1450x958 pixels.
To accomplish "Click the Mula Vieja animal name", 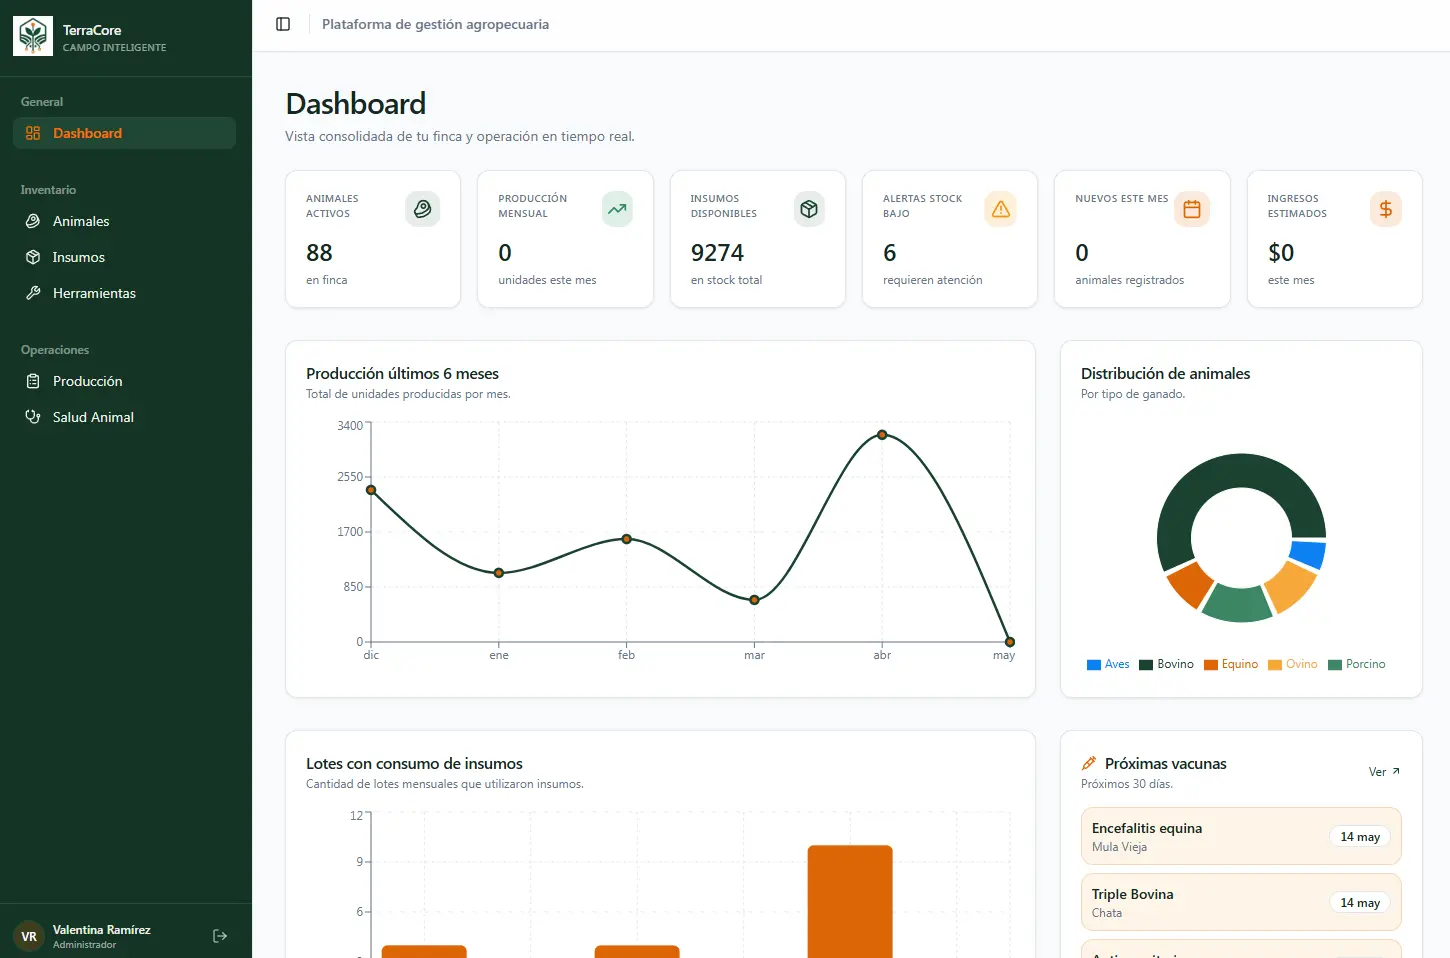I will (1119, 847).
